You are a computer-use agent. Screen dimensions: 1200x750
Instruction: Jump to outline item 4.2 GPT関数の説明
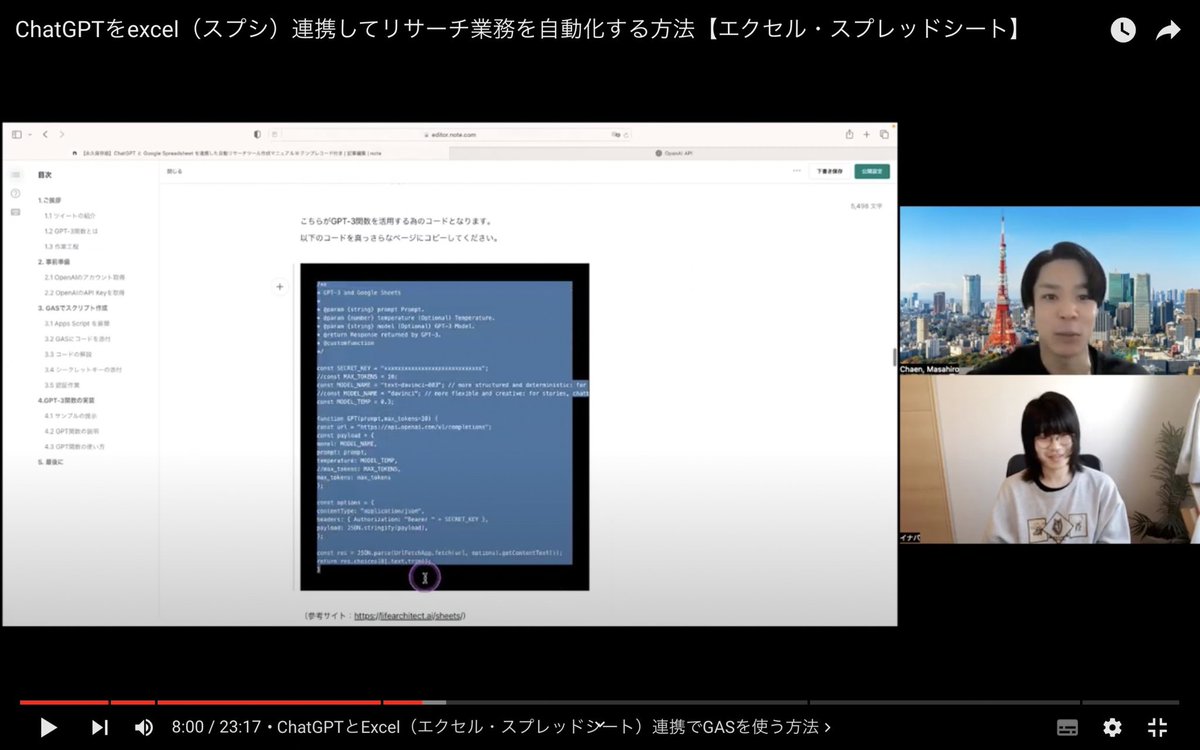(x=72, y=431)
